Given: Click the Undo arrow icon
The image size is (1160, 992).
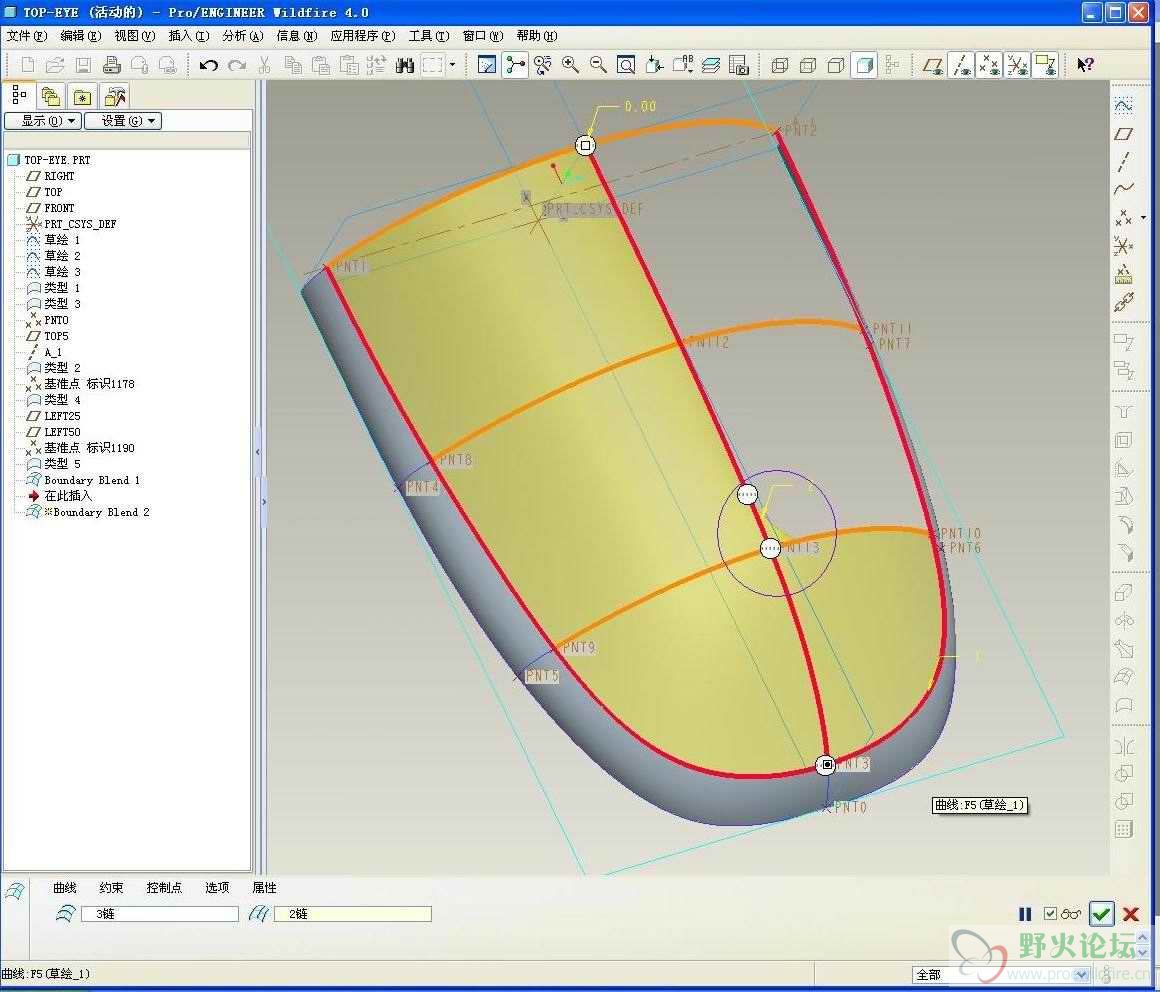Looking at the screenshot, I should 209,65.
